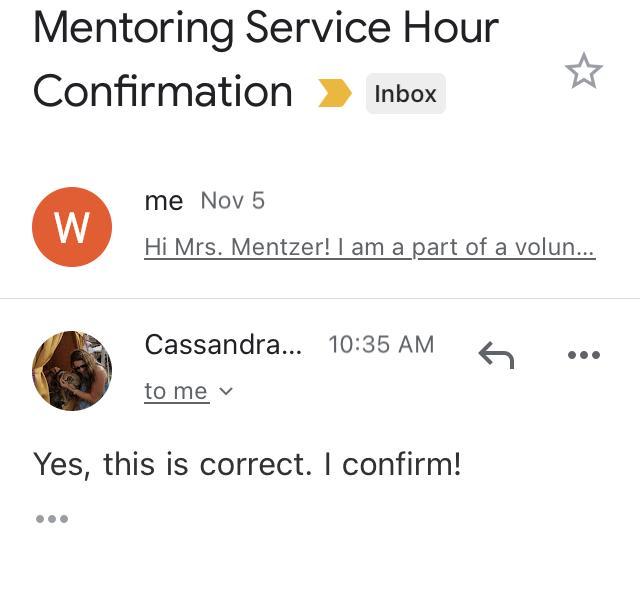Reply to Cassandra's message
Image resolution: width=640 pixels, height=599 pixels.
point(496,354)
